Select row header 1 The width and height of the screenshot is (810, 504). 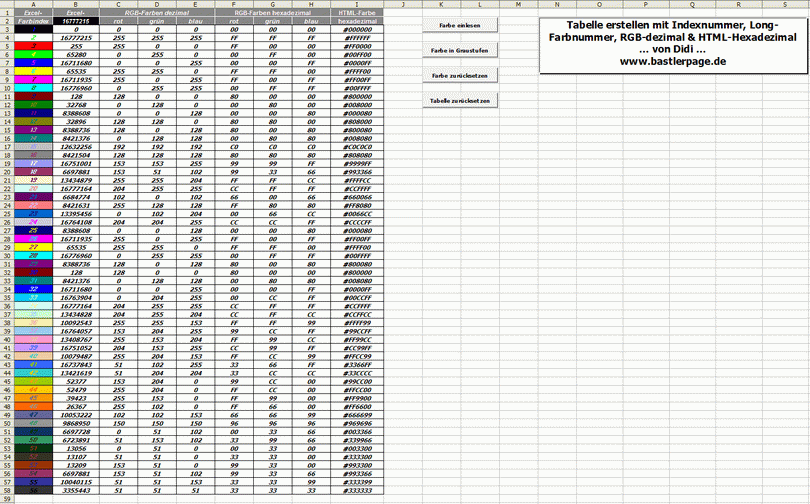pyautogui.click(x=7, y=13)
